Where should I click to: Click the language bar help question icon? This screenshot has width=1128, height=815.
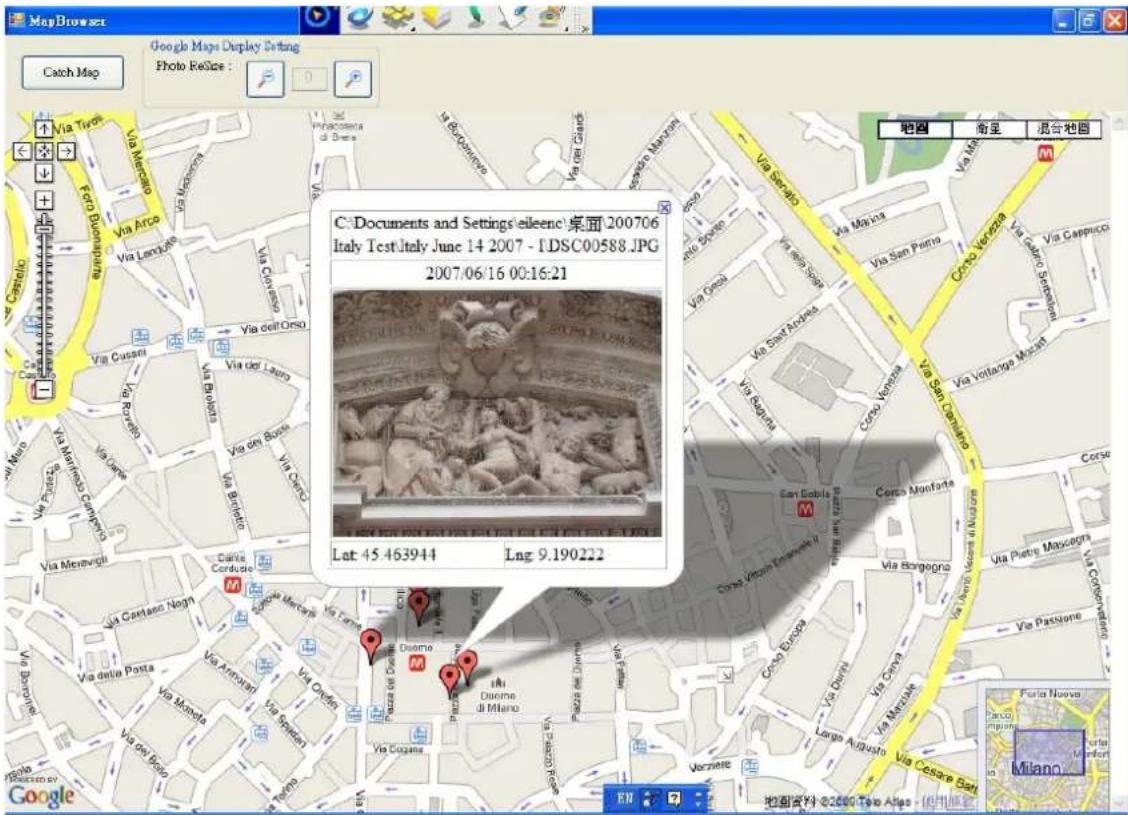(674, 798)
